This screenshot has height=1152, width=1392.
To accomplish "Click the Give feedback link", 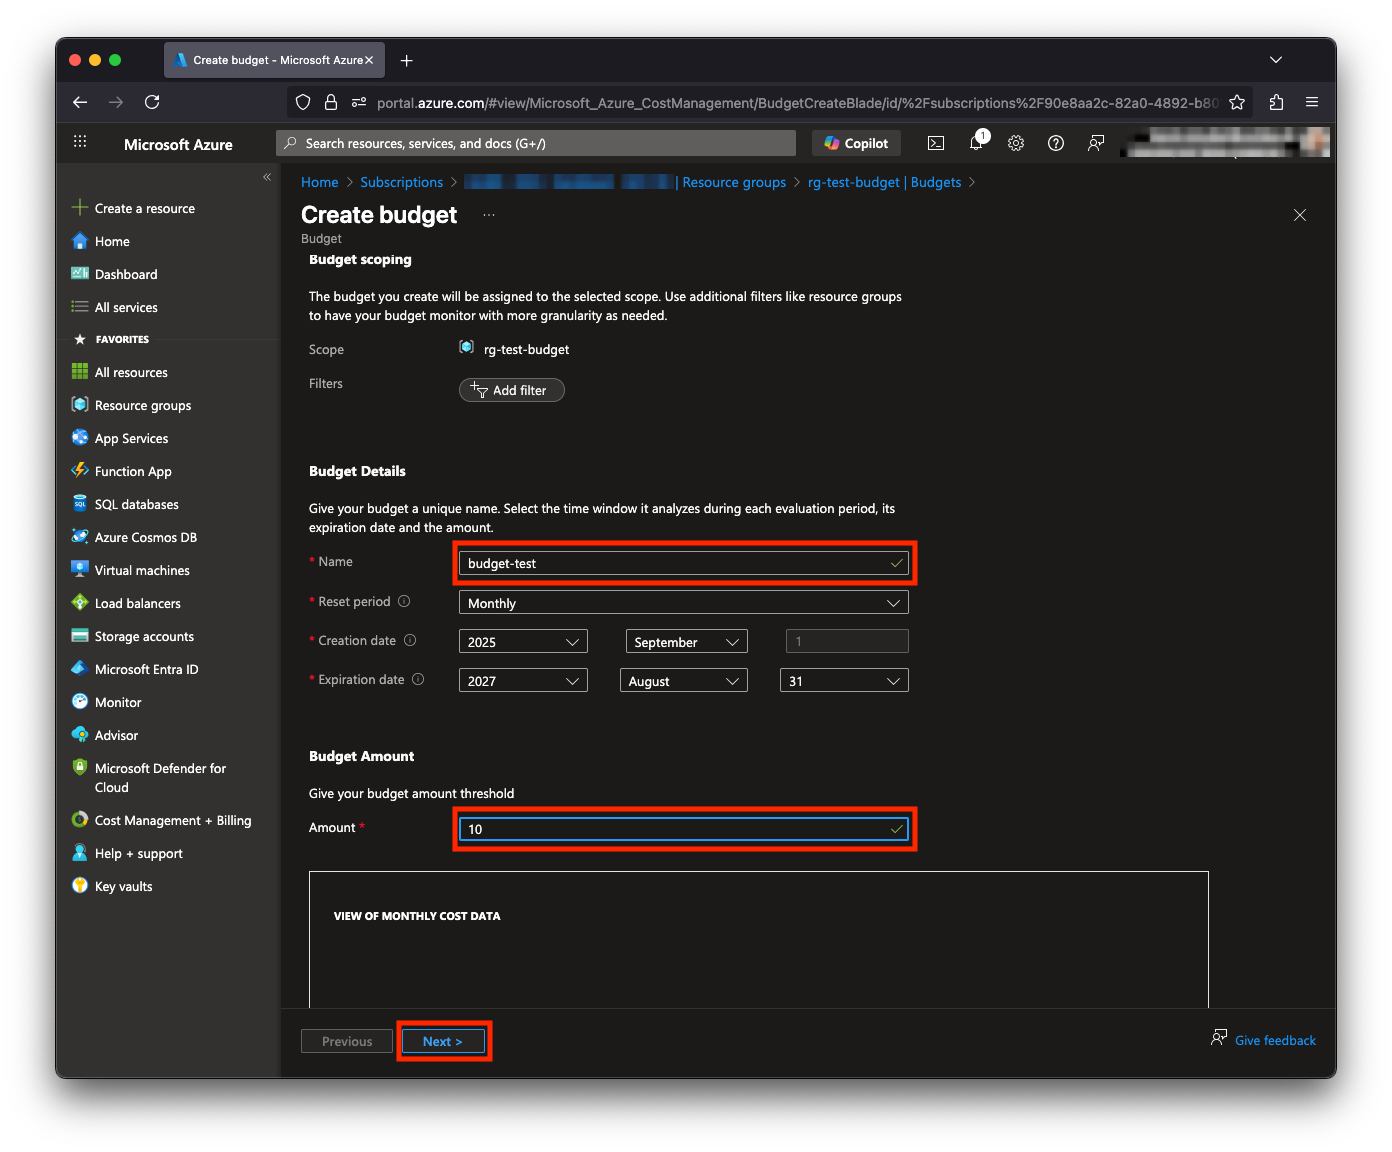I will pyautogui.click(x=1275, y=1040).
